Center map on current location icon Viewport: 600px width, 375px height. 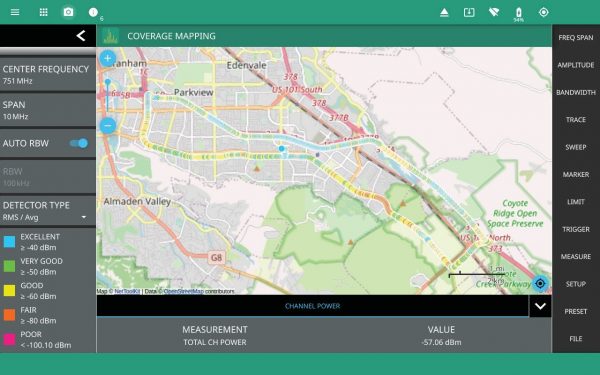coord(540,284)
